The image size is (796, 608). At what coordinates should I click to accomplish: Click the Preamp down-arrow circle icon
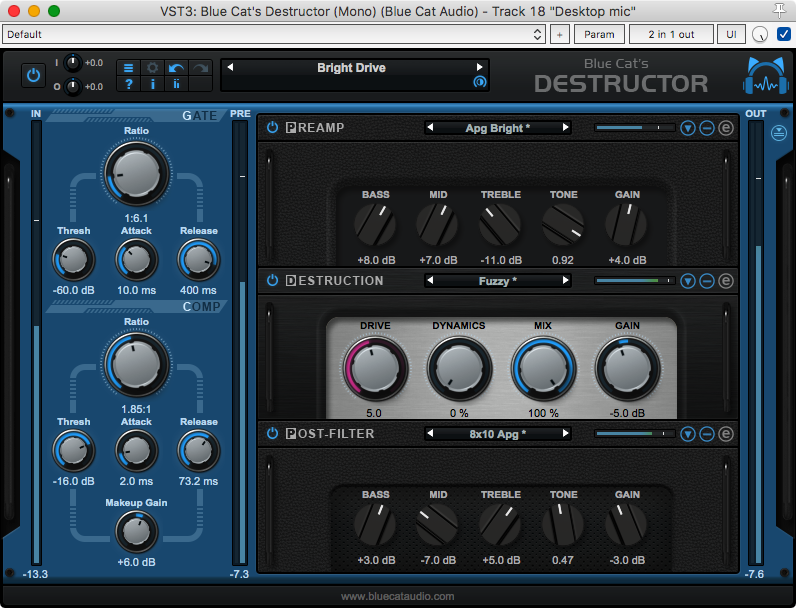click(688, 128)
